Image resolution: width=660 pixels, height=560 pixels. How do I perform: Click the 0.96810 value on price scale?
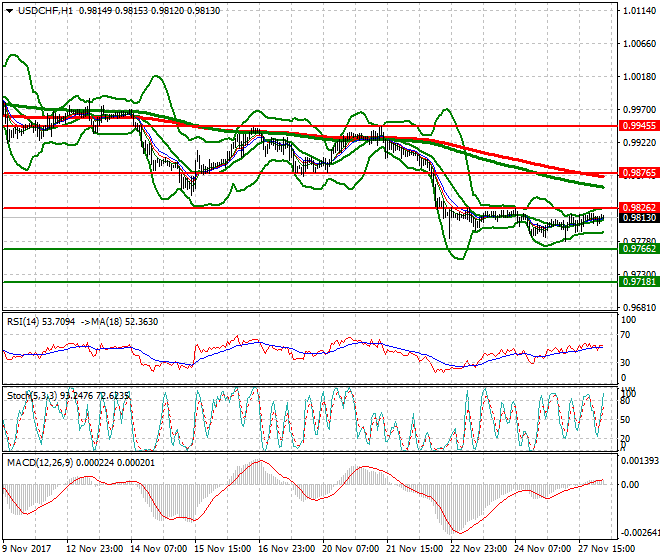[x=638, y=308]
